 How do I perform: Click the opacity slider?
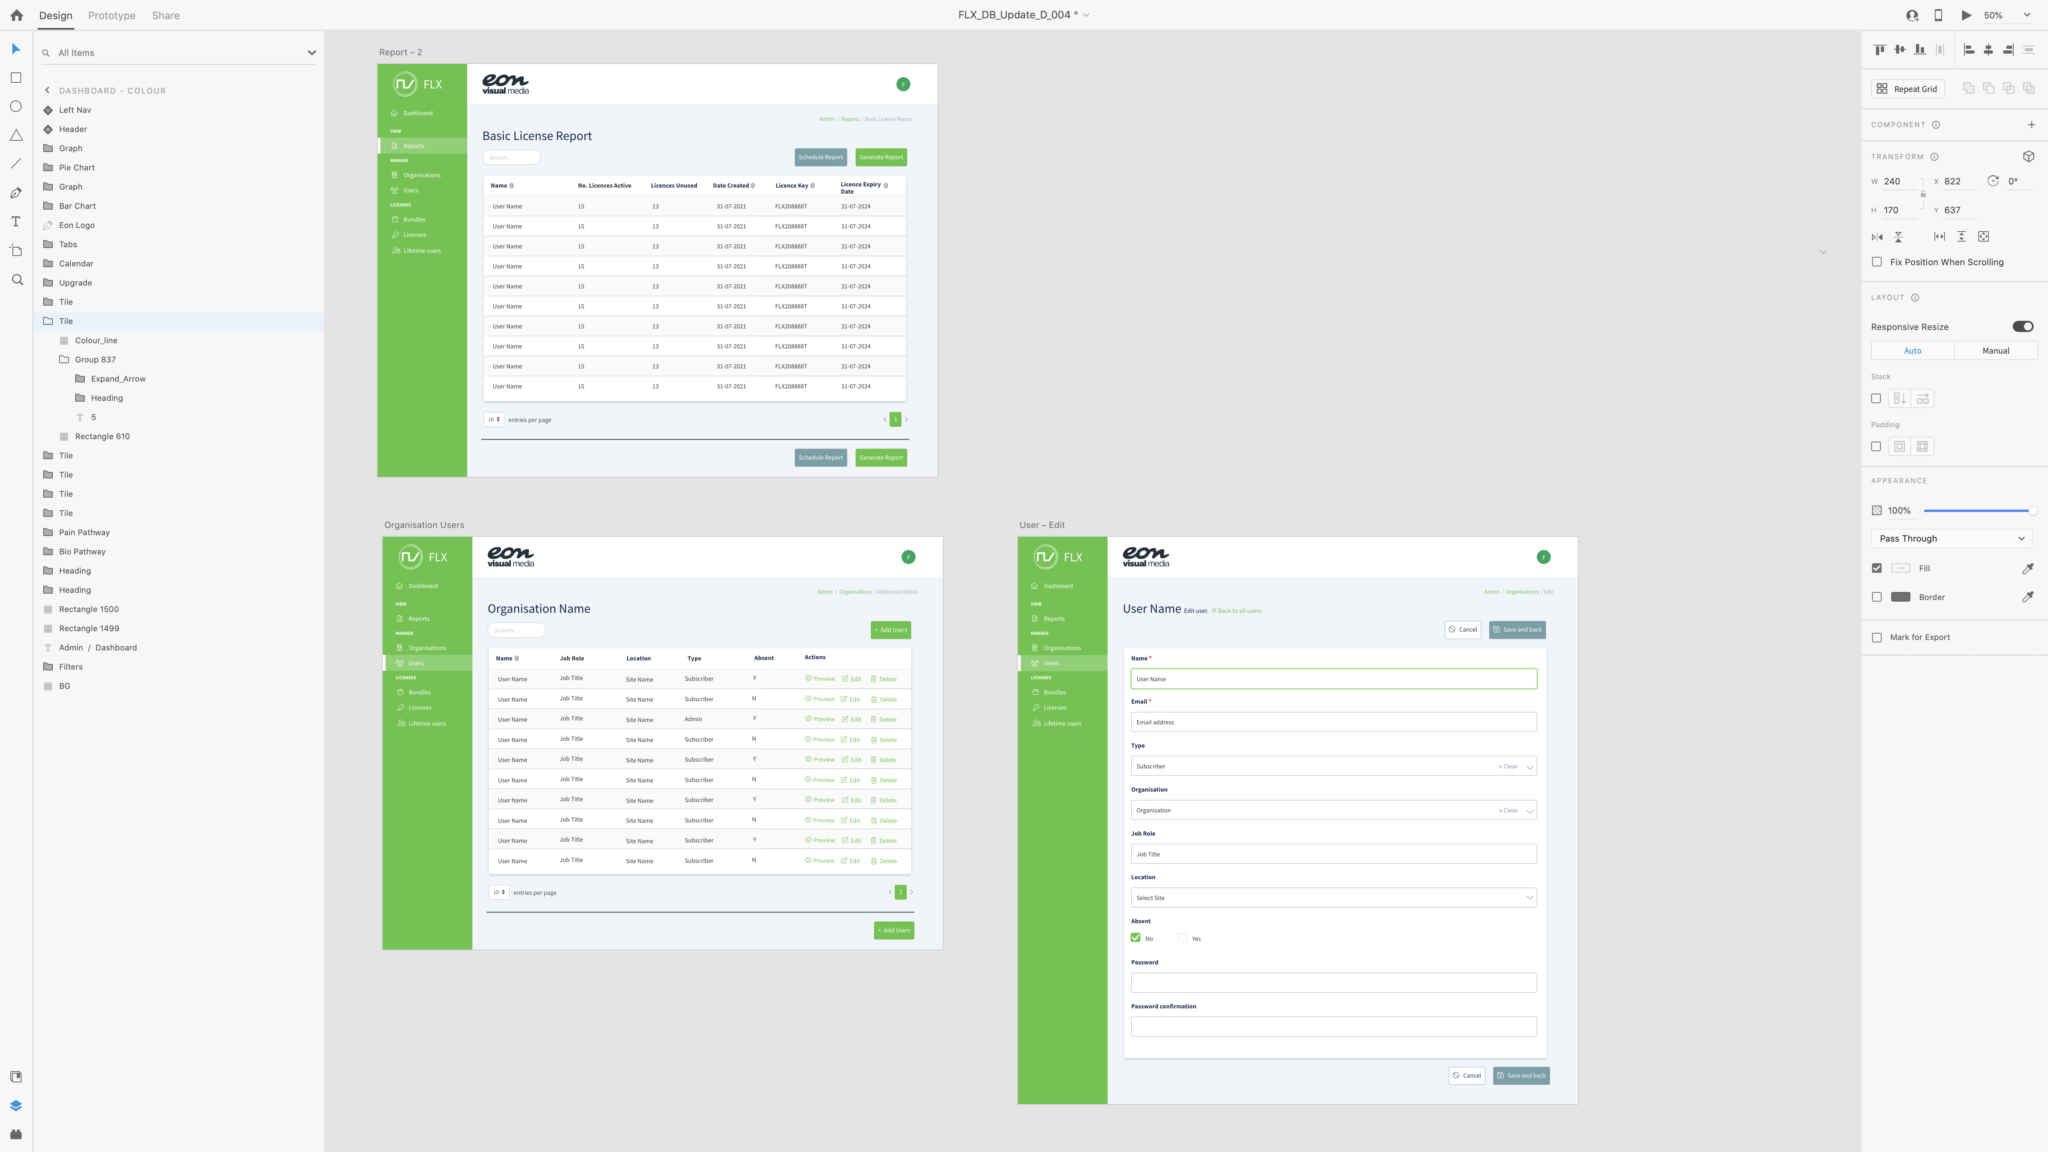(x=1976, y=510)
